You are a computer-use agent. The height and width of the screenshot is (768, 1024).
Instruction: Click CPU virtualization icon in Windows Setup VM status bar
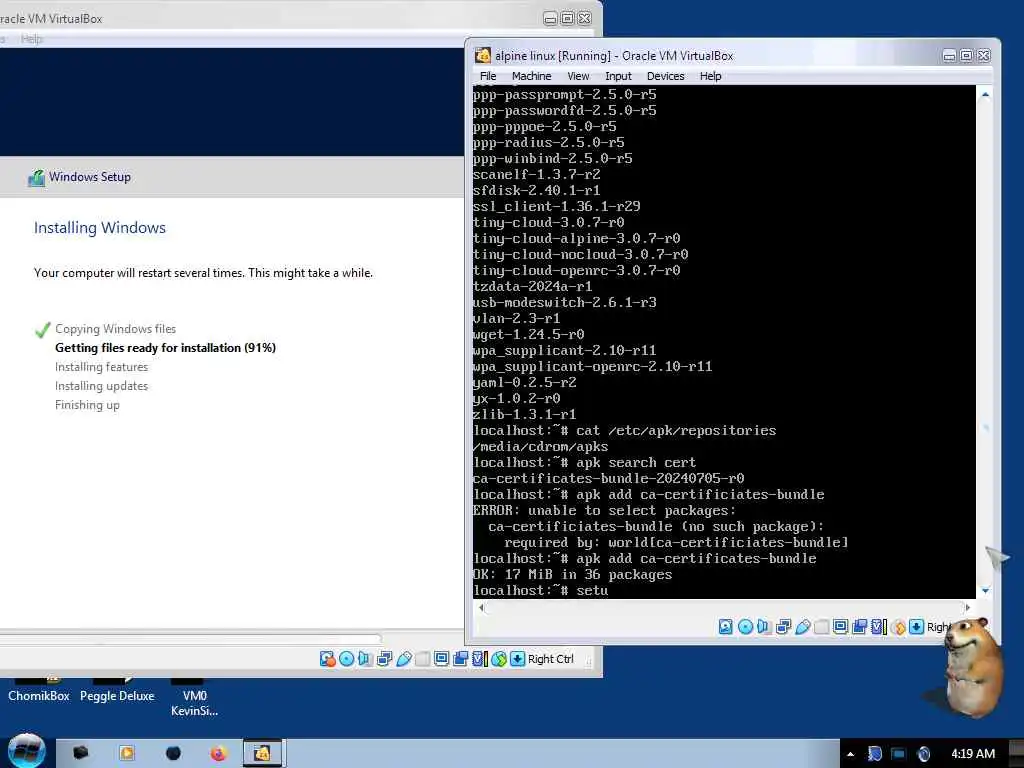480,659
